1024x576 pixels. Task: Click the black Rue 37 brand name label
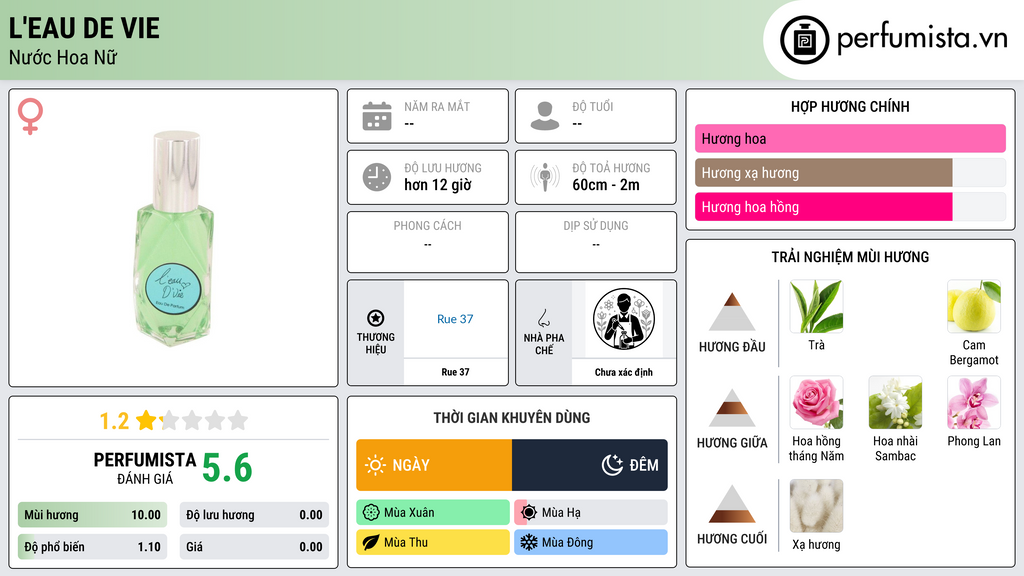click(455, 372)
